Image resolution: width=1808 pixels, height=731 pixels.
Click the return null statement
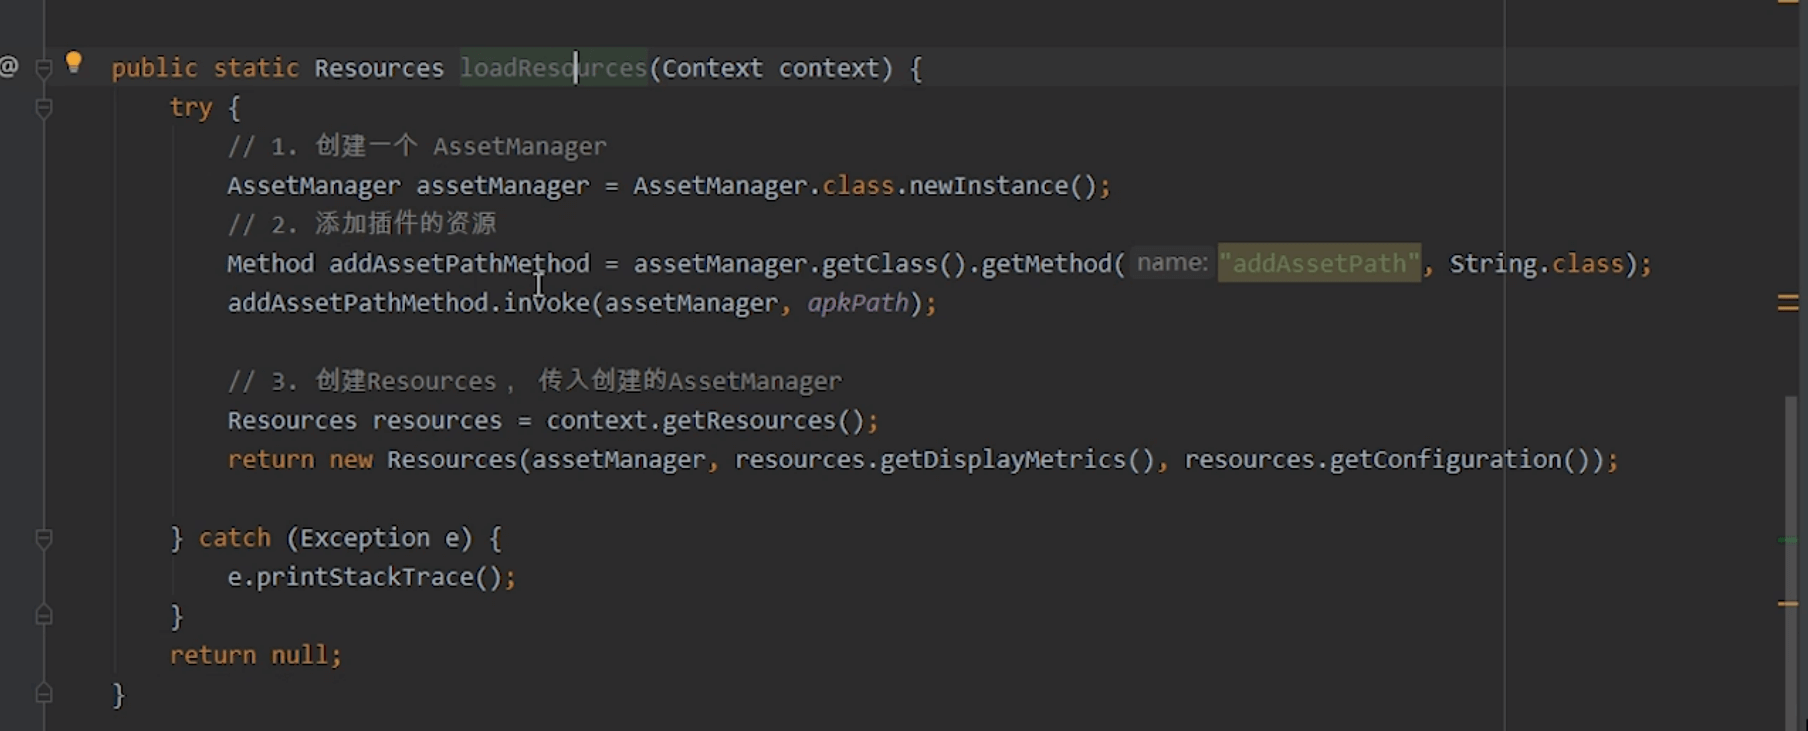[x=255, y=655]
